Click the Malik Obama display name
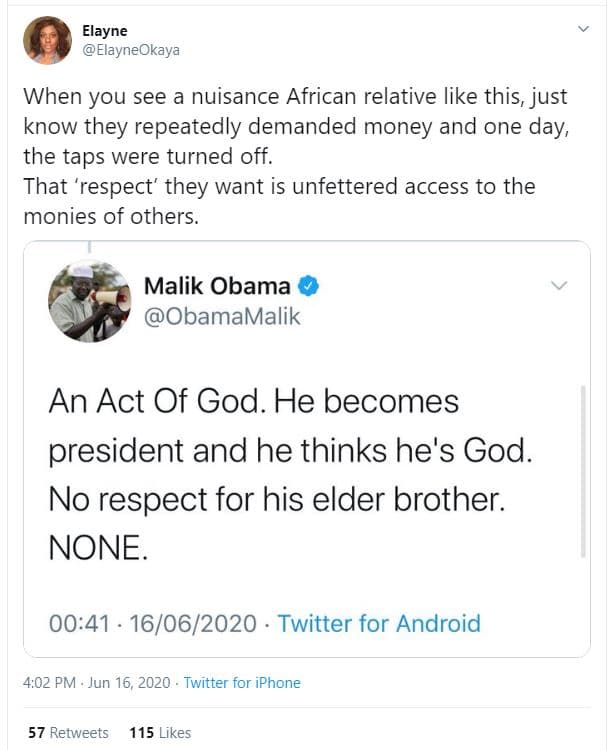This screenshot has width=614, height=750. point(217,287)
